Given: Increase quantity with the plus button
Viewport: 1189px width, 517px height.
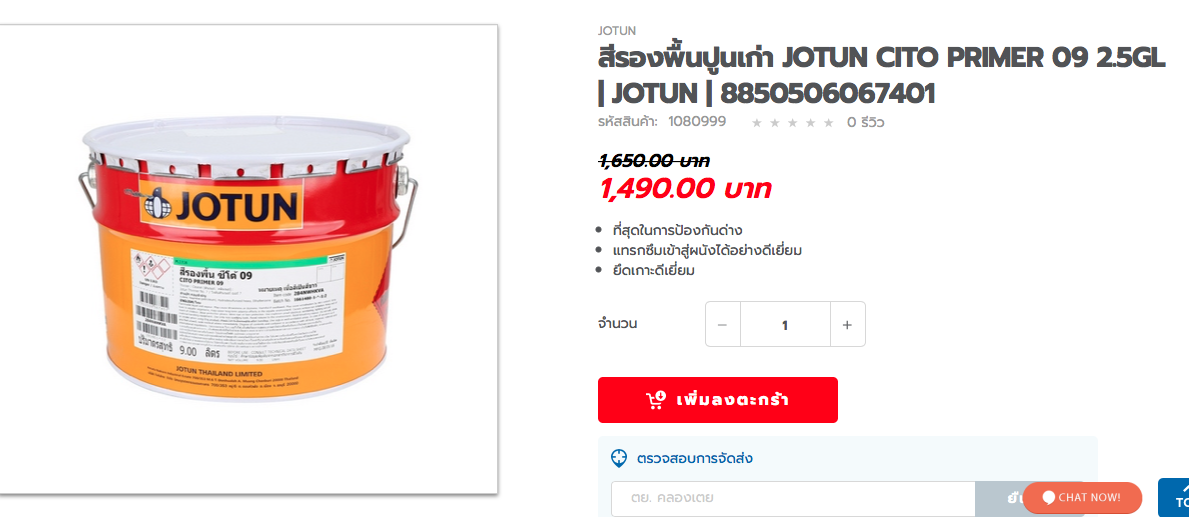Looking at the screenshot, I should pos(848,324).
